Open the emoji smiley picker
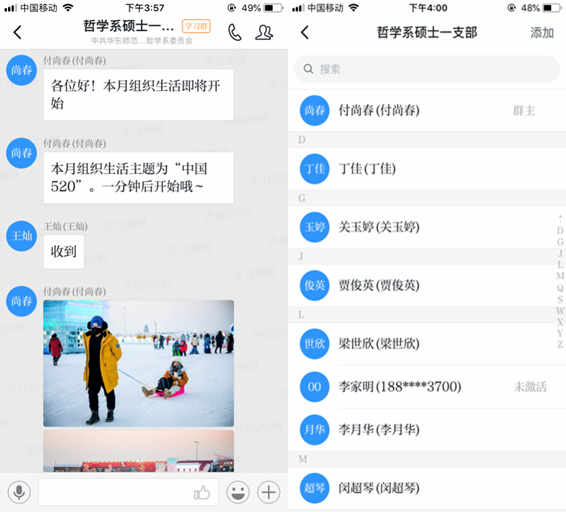Screen dimensions: 566x512 point(238,492)
